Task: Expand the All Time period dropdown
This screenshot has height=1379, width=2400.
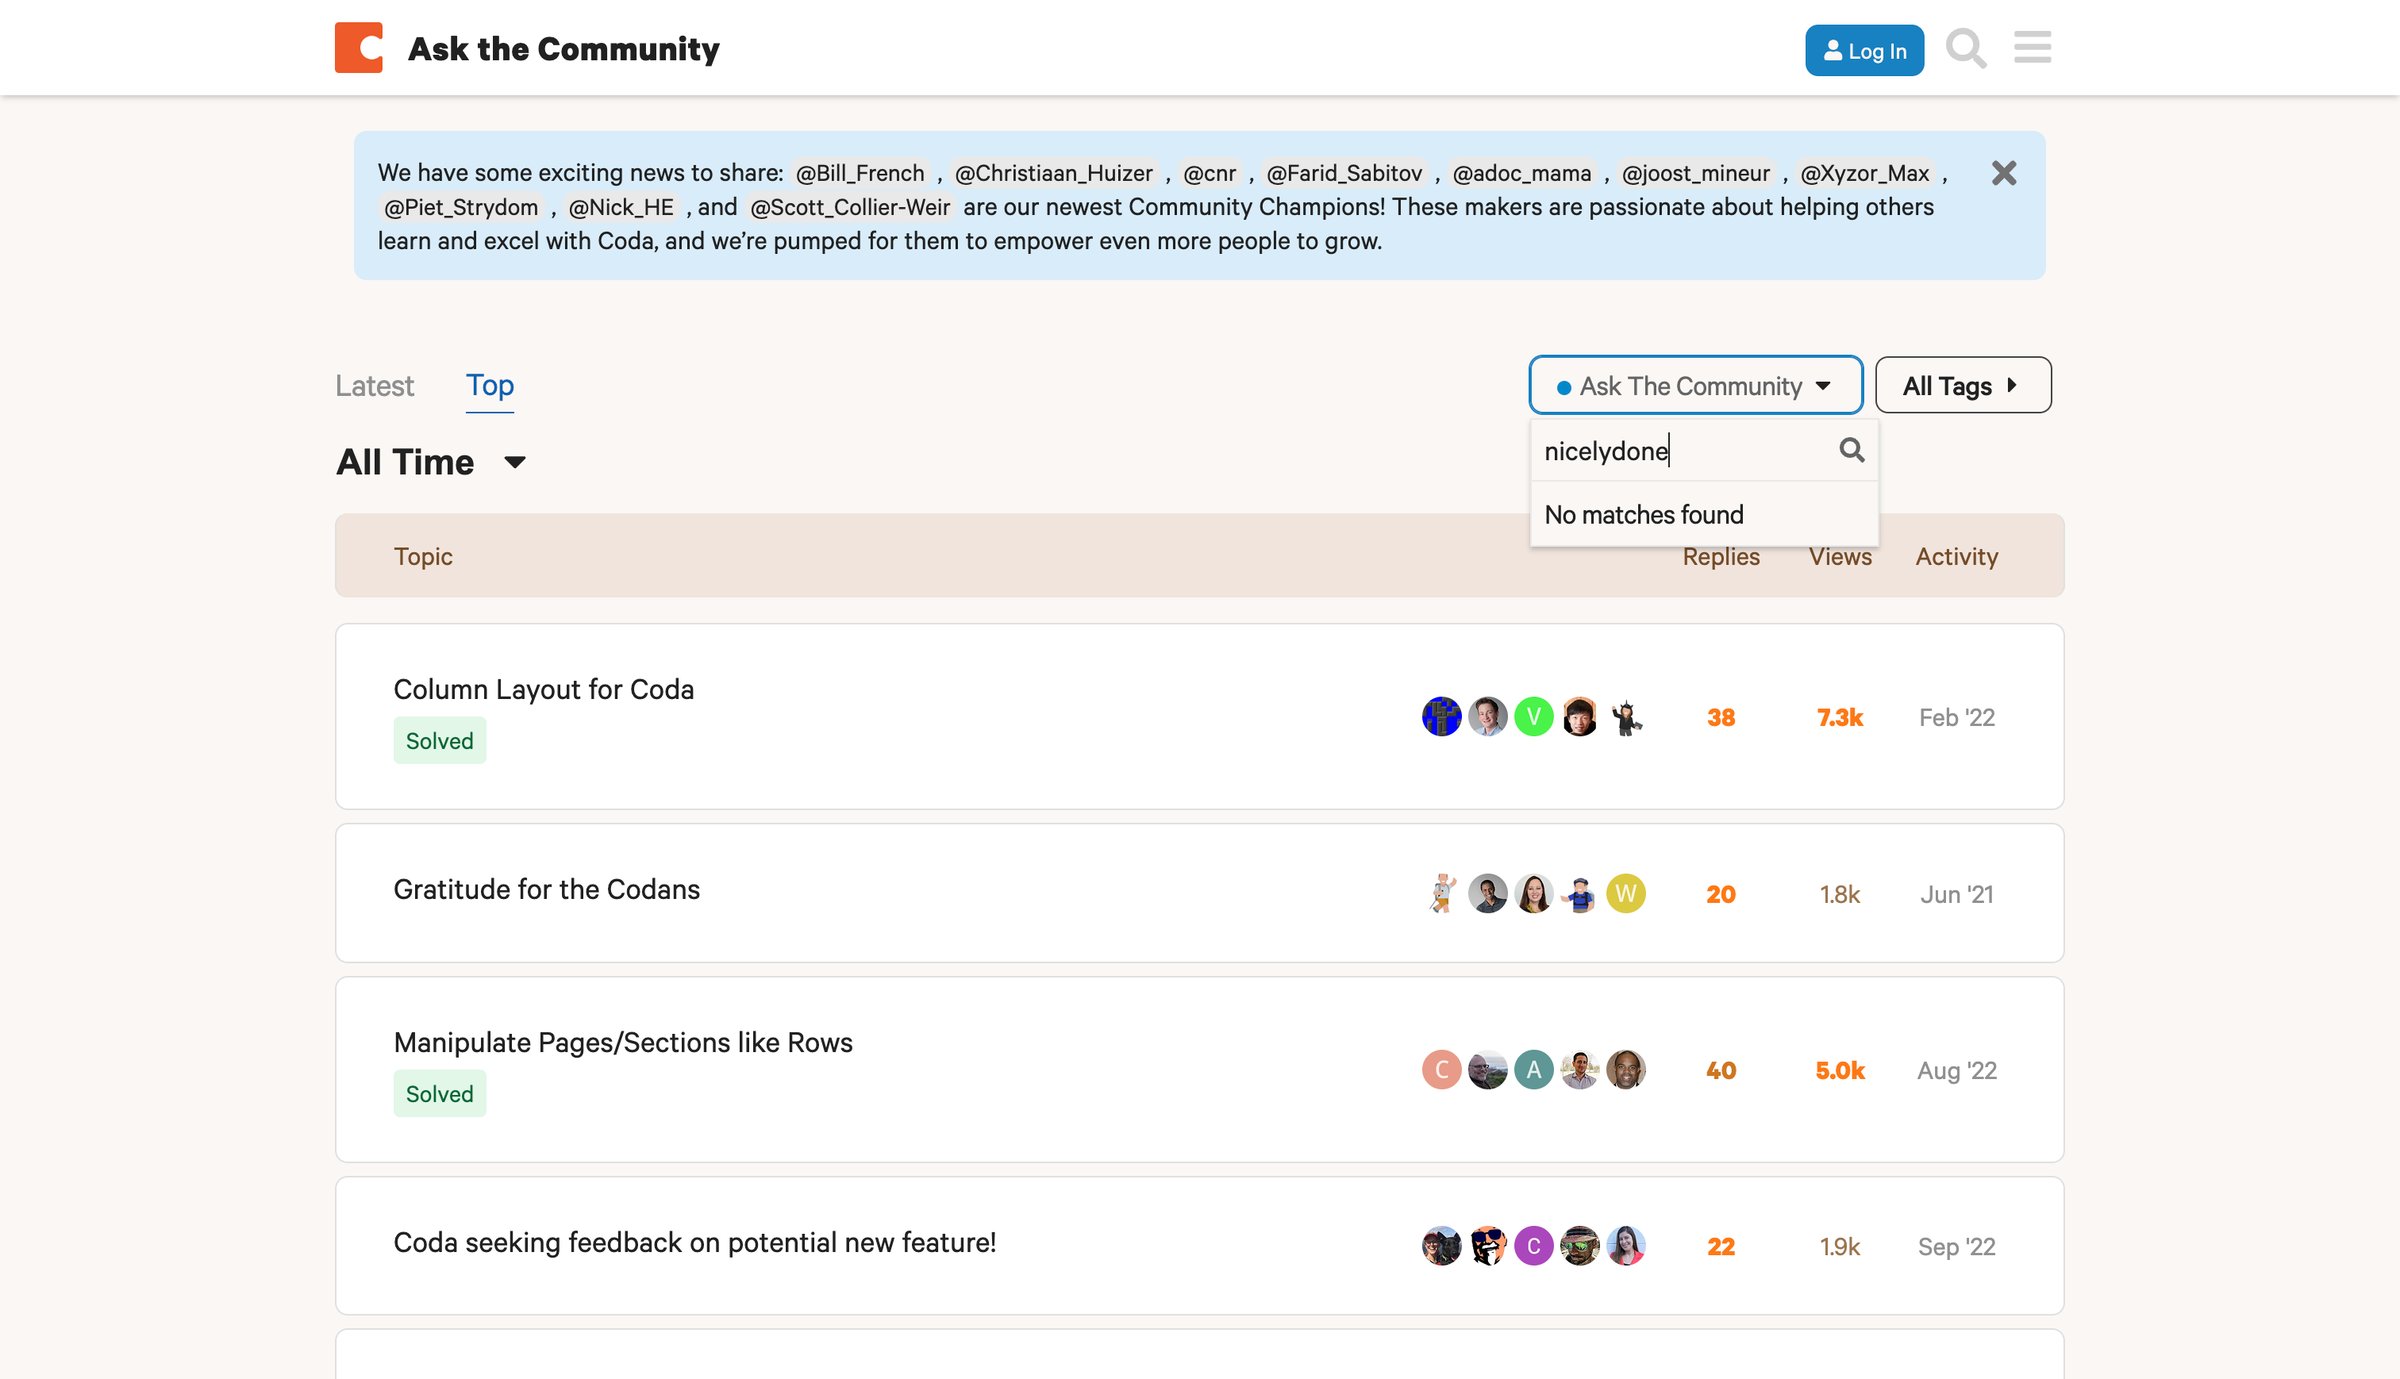Action: (431, 462)
